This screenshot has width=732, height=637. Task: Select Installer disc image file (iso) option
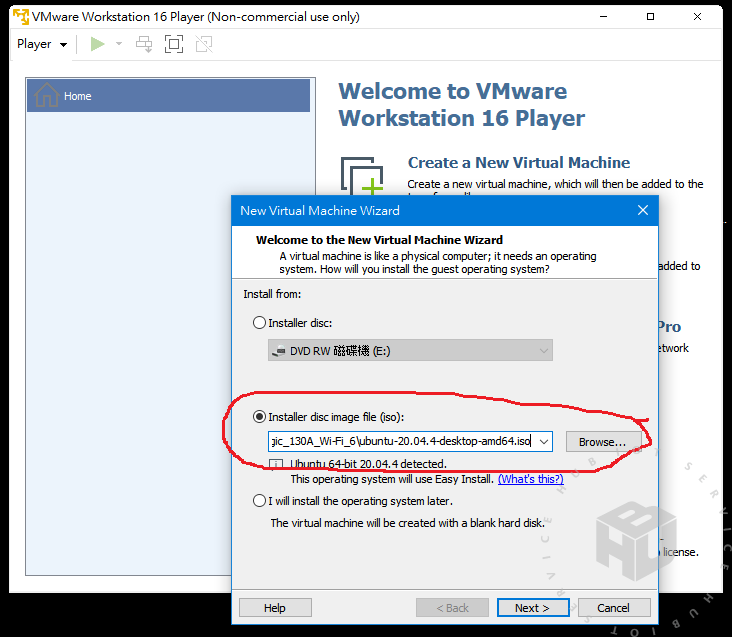(x=259, y=416)
